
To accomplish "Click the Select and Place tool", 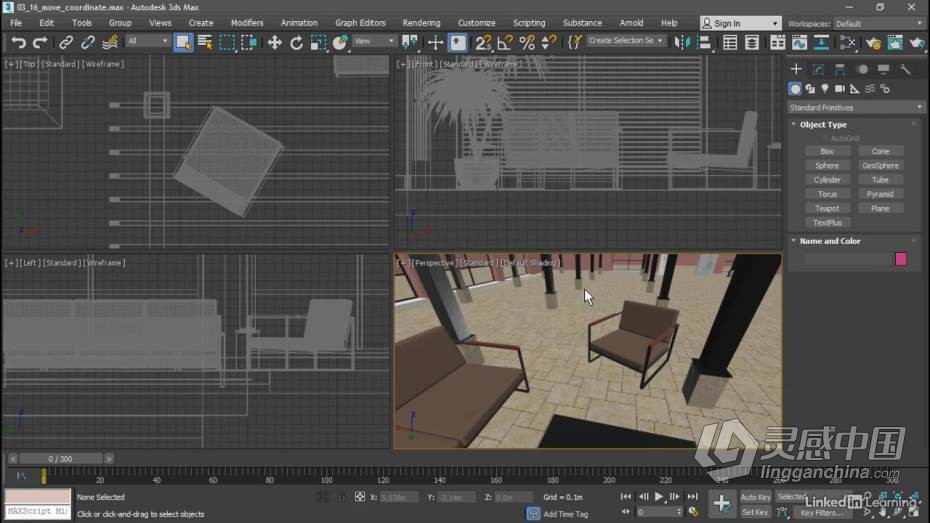I will coord(340,42).
